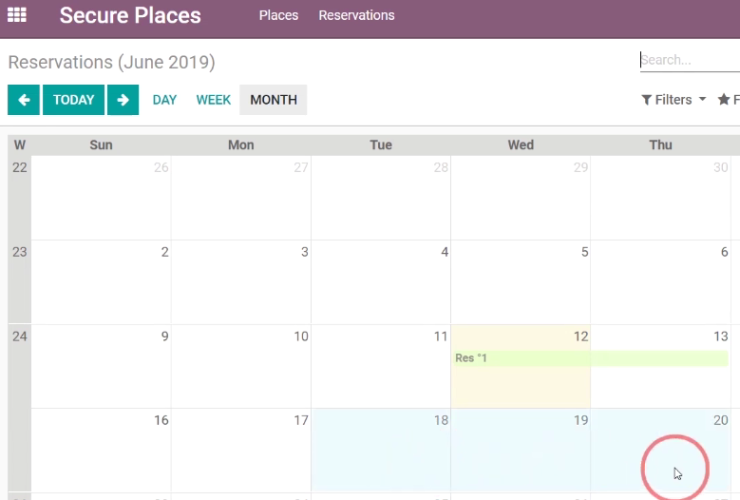This screenshot has width=740, height=500.
Task: Select the MONTH view button
Action: pyautogui.click(x=273, y=100)
